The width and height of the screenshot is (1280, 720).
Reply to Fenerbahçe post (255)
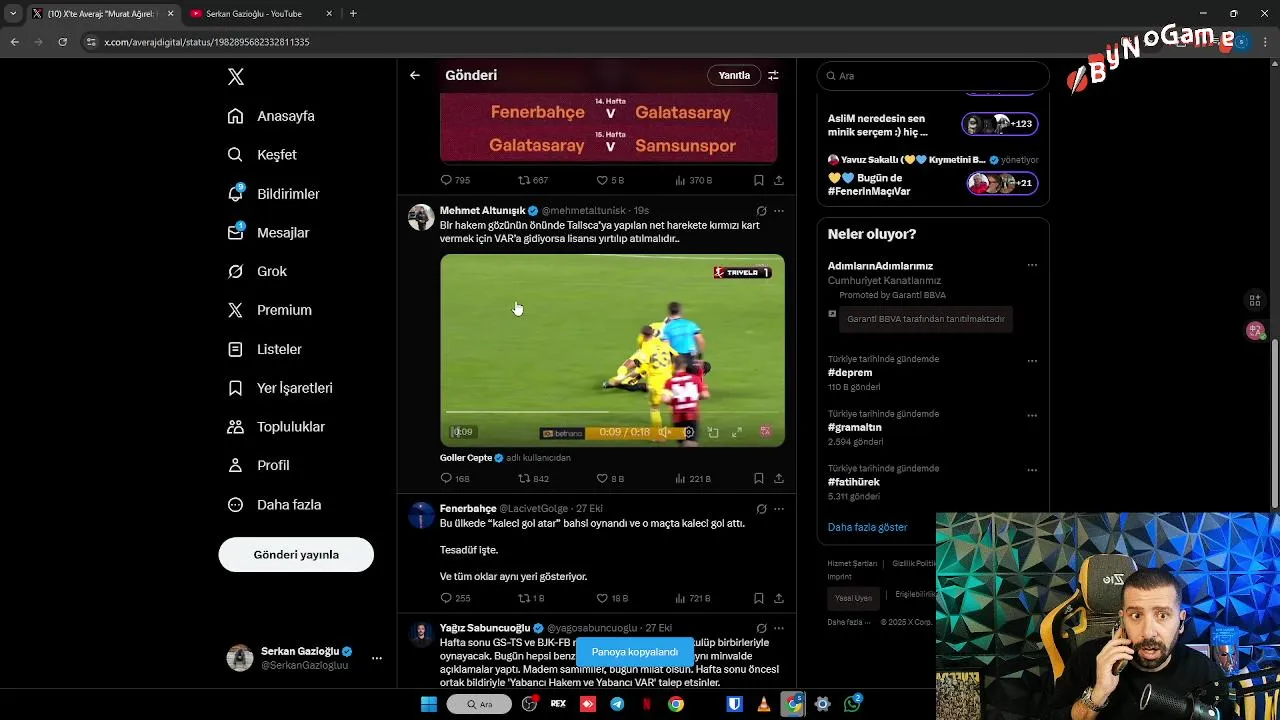455,598
